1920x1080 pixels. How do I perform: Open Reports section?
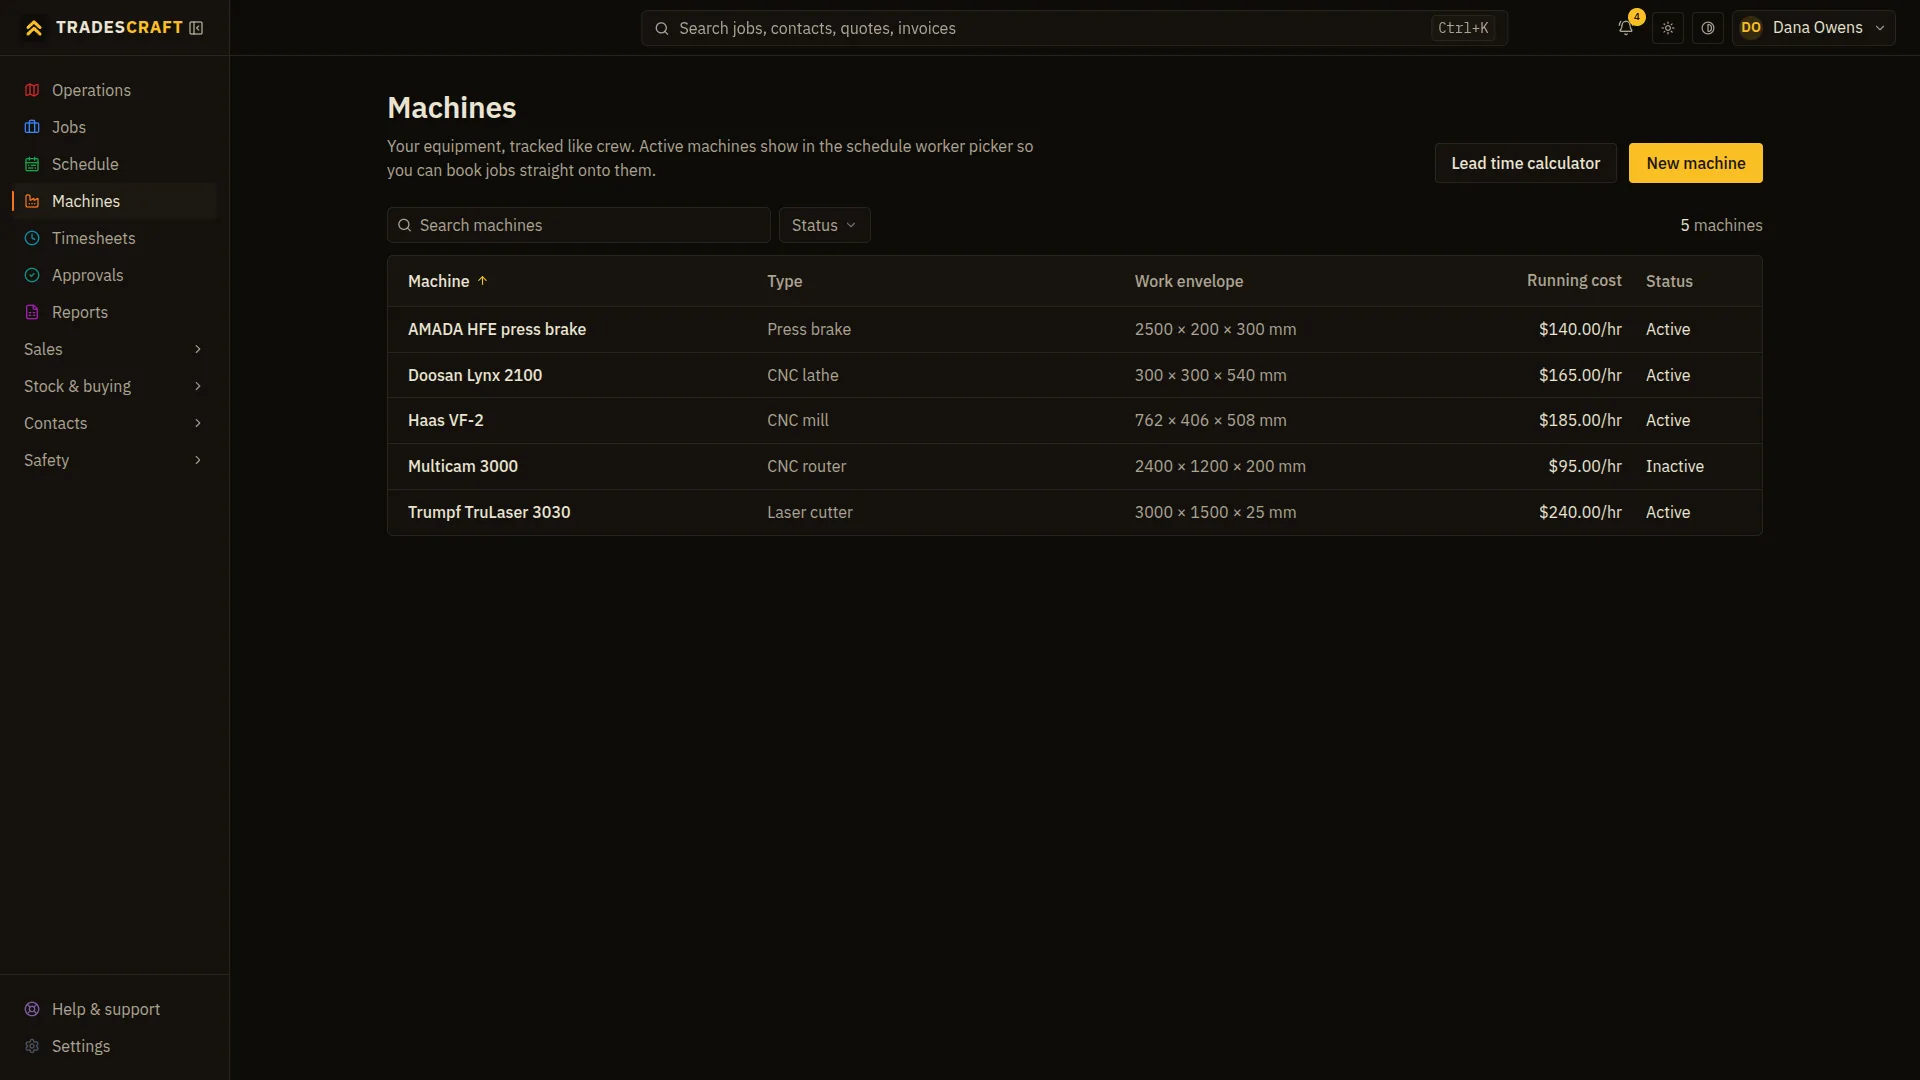tap(114, 312)
